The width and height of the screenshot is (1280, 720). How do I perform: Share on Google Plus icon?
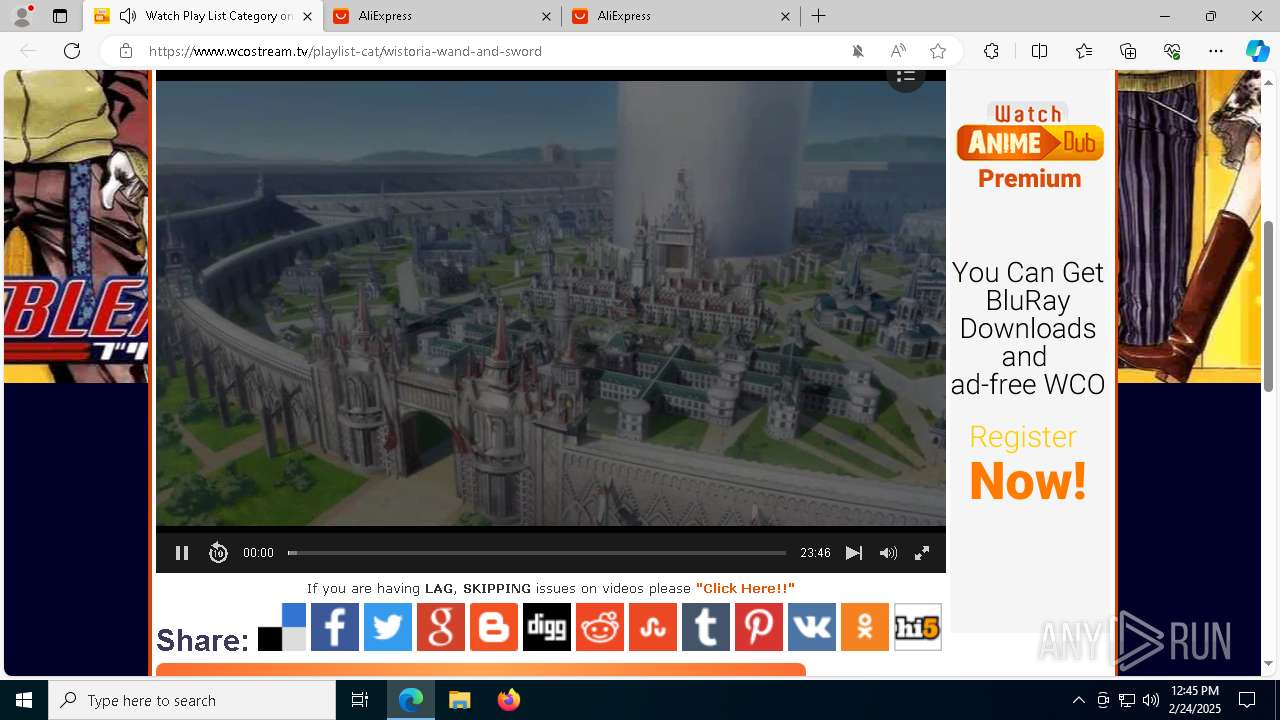tap(441, 628)
